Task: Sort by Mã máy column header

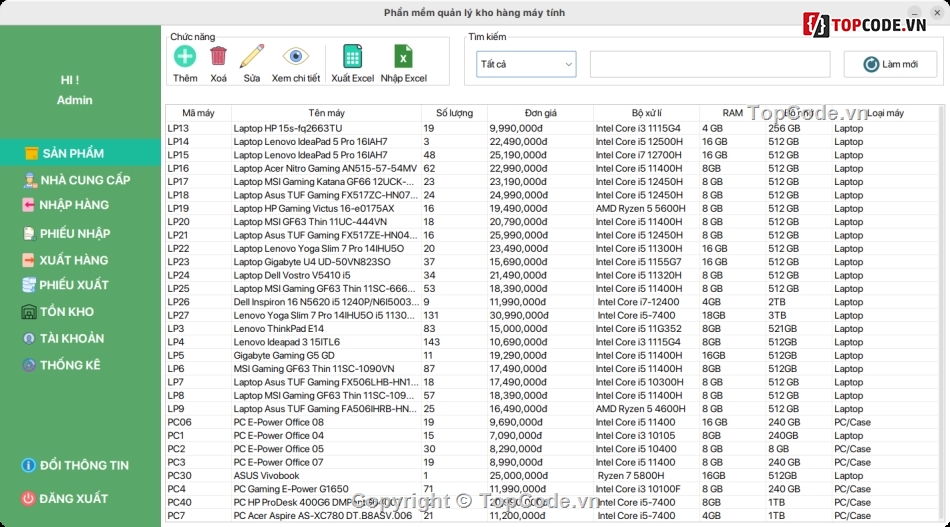Action: tap(198, 113)
